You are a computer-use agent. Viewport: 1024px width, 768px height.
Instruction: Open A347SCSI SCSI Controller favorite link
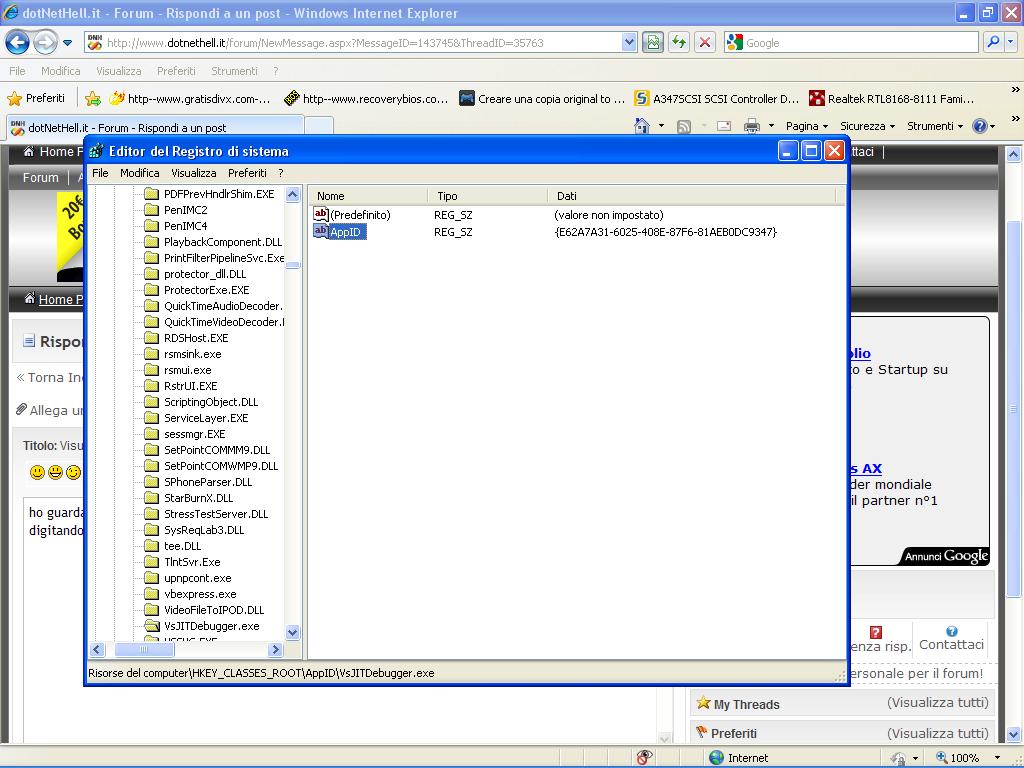click(x=717, y=99)
